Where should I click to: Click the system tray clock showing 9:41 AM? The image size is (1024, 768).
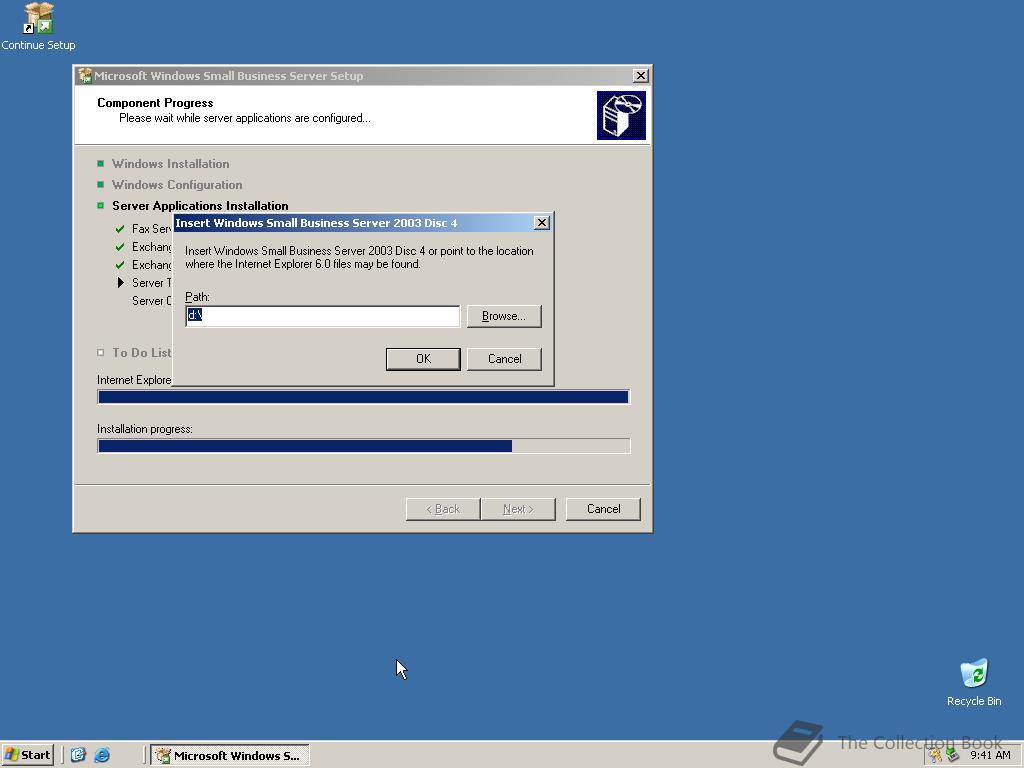pyautogui.click(x=990, y=756)
